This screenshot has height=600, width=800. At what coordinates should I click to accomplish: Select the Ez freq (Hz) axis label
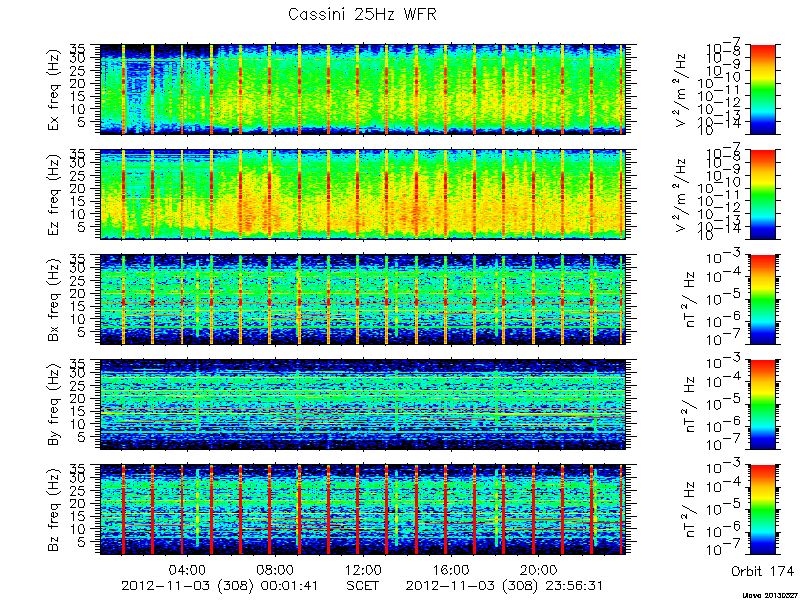point(55,194)
